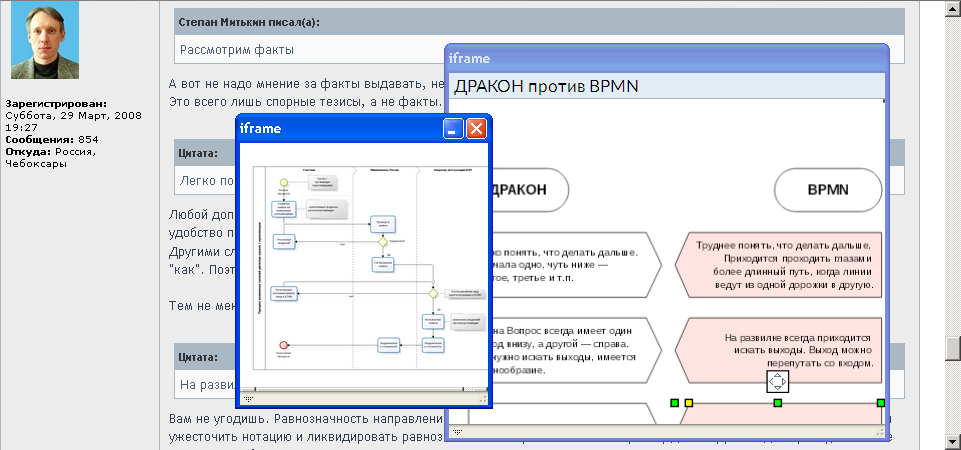The height and width of the screenshot is (450, 961).
Task: Minimize the small iframe window
Action: pos(454,128)
